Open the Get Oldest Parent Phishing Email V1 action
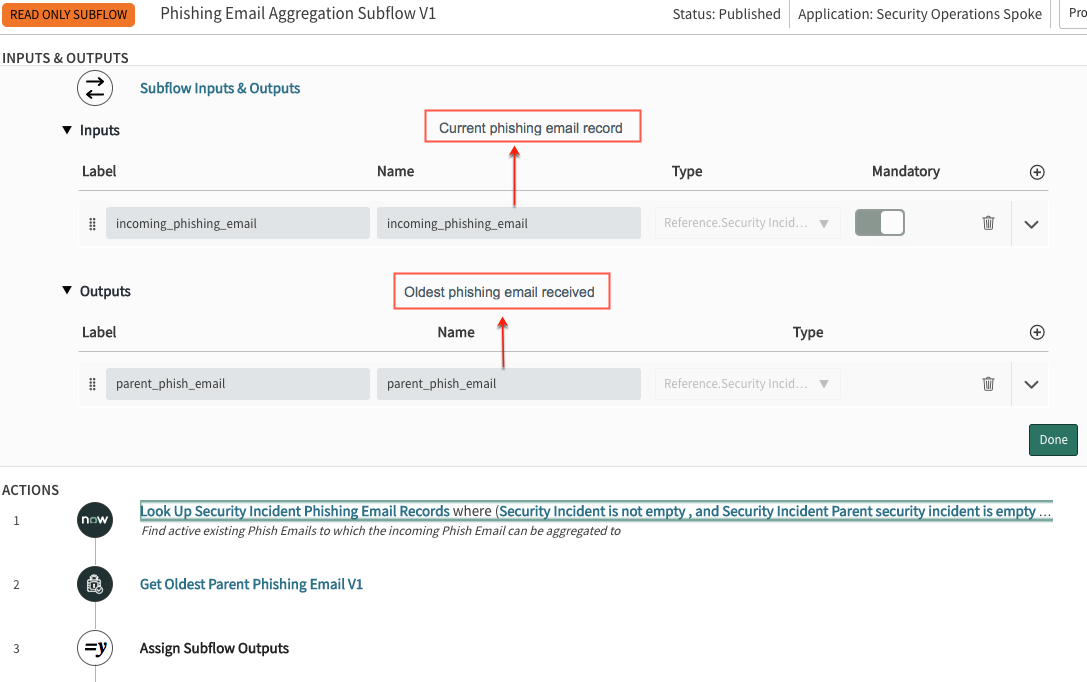 coord(251,584)
